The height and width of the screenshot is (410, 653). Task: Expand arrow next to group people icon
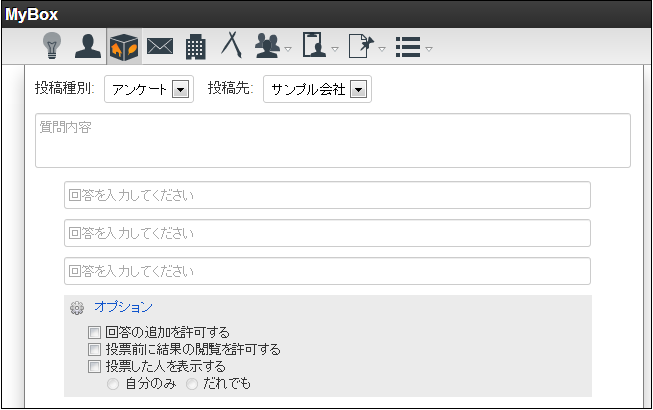[288, 49]
